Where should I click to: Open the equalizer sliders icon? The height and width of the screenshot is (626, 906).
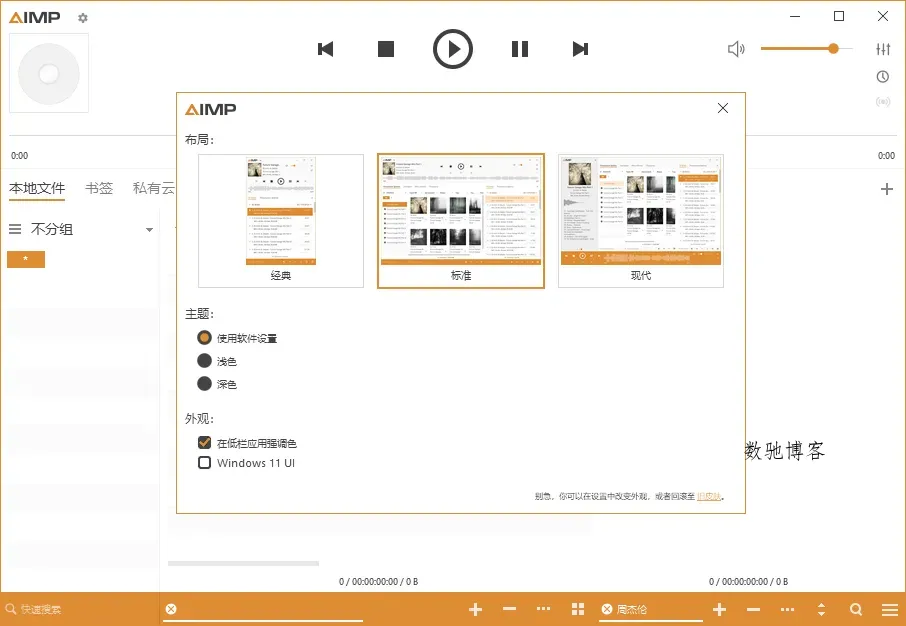[x=883, y=49]
